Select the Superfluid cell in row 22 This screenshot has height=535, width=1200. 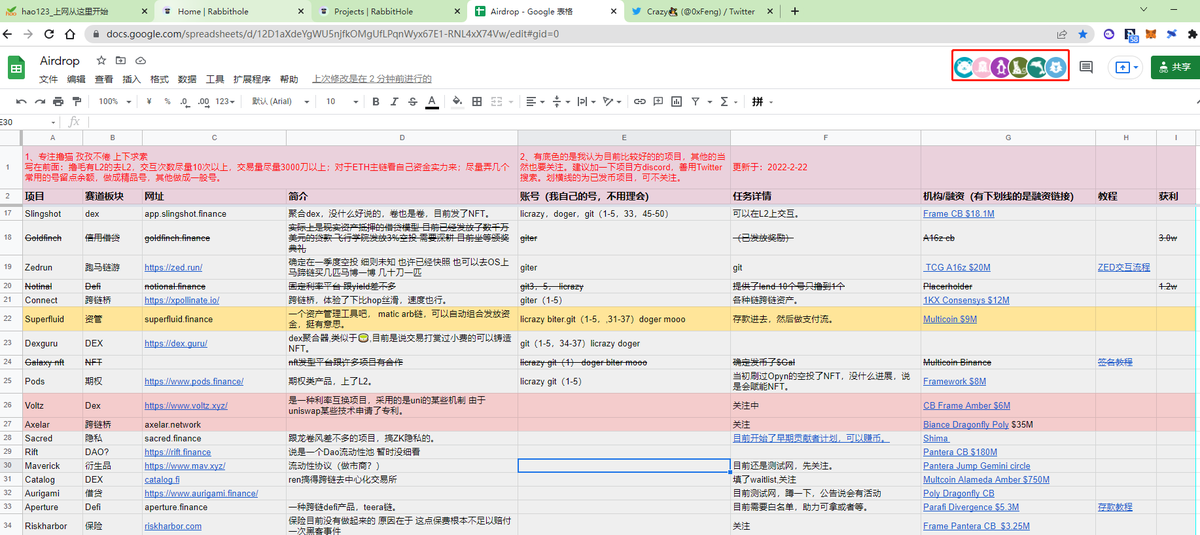(x=51, y=319)
